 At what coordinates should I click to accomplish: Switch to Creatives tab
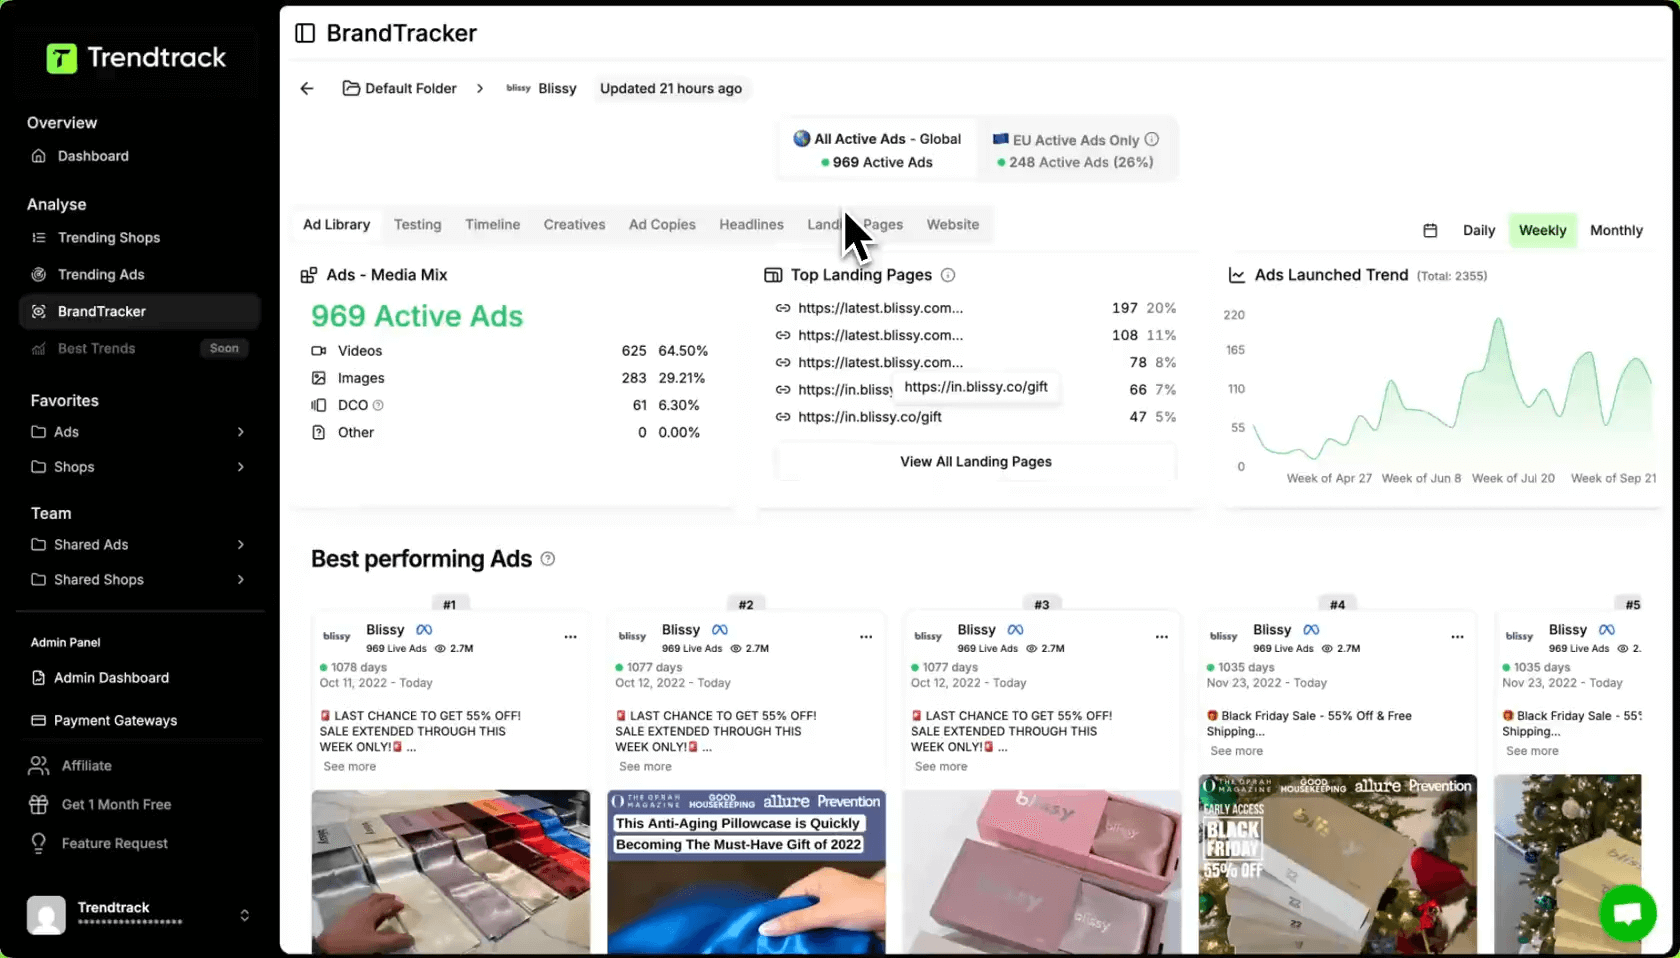tap(574, 225)
